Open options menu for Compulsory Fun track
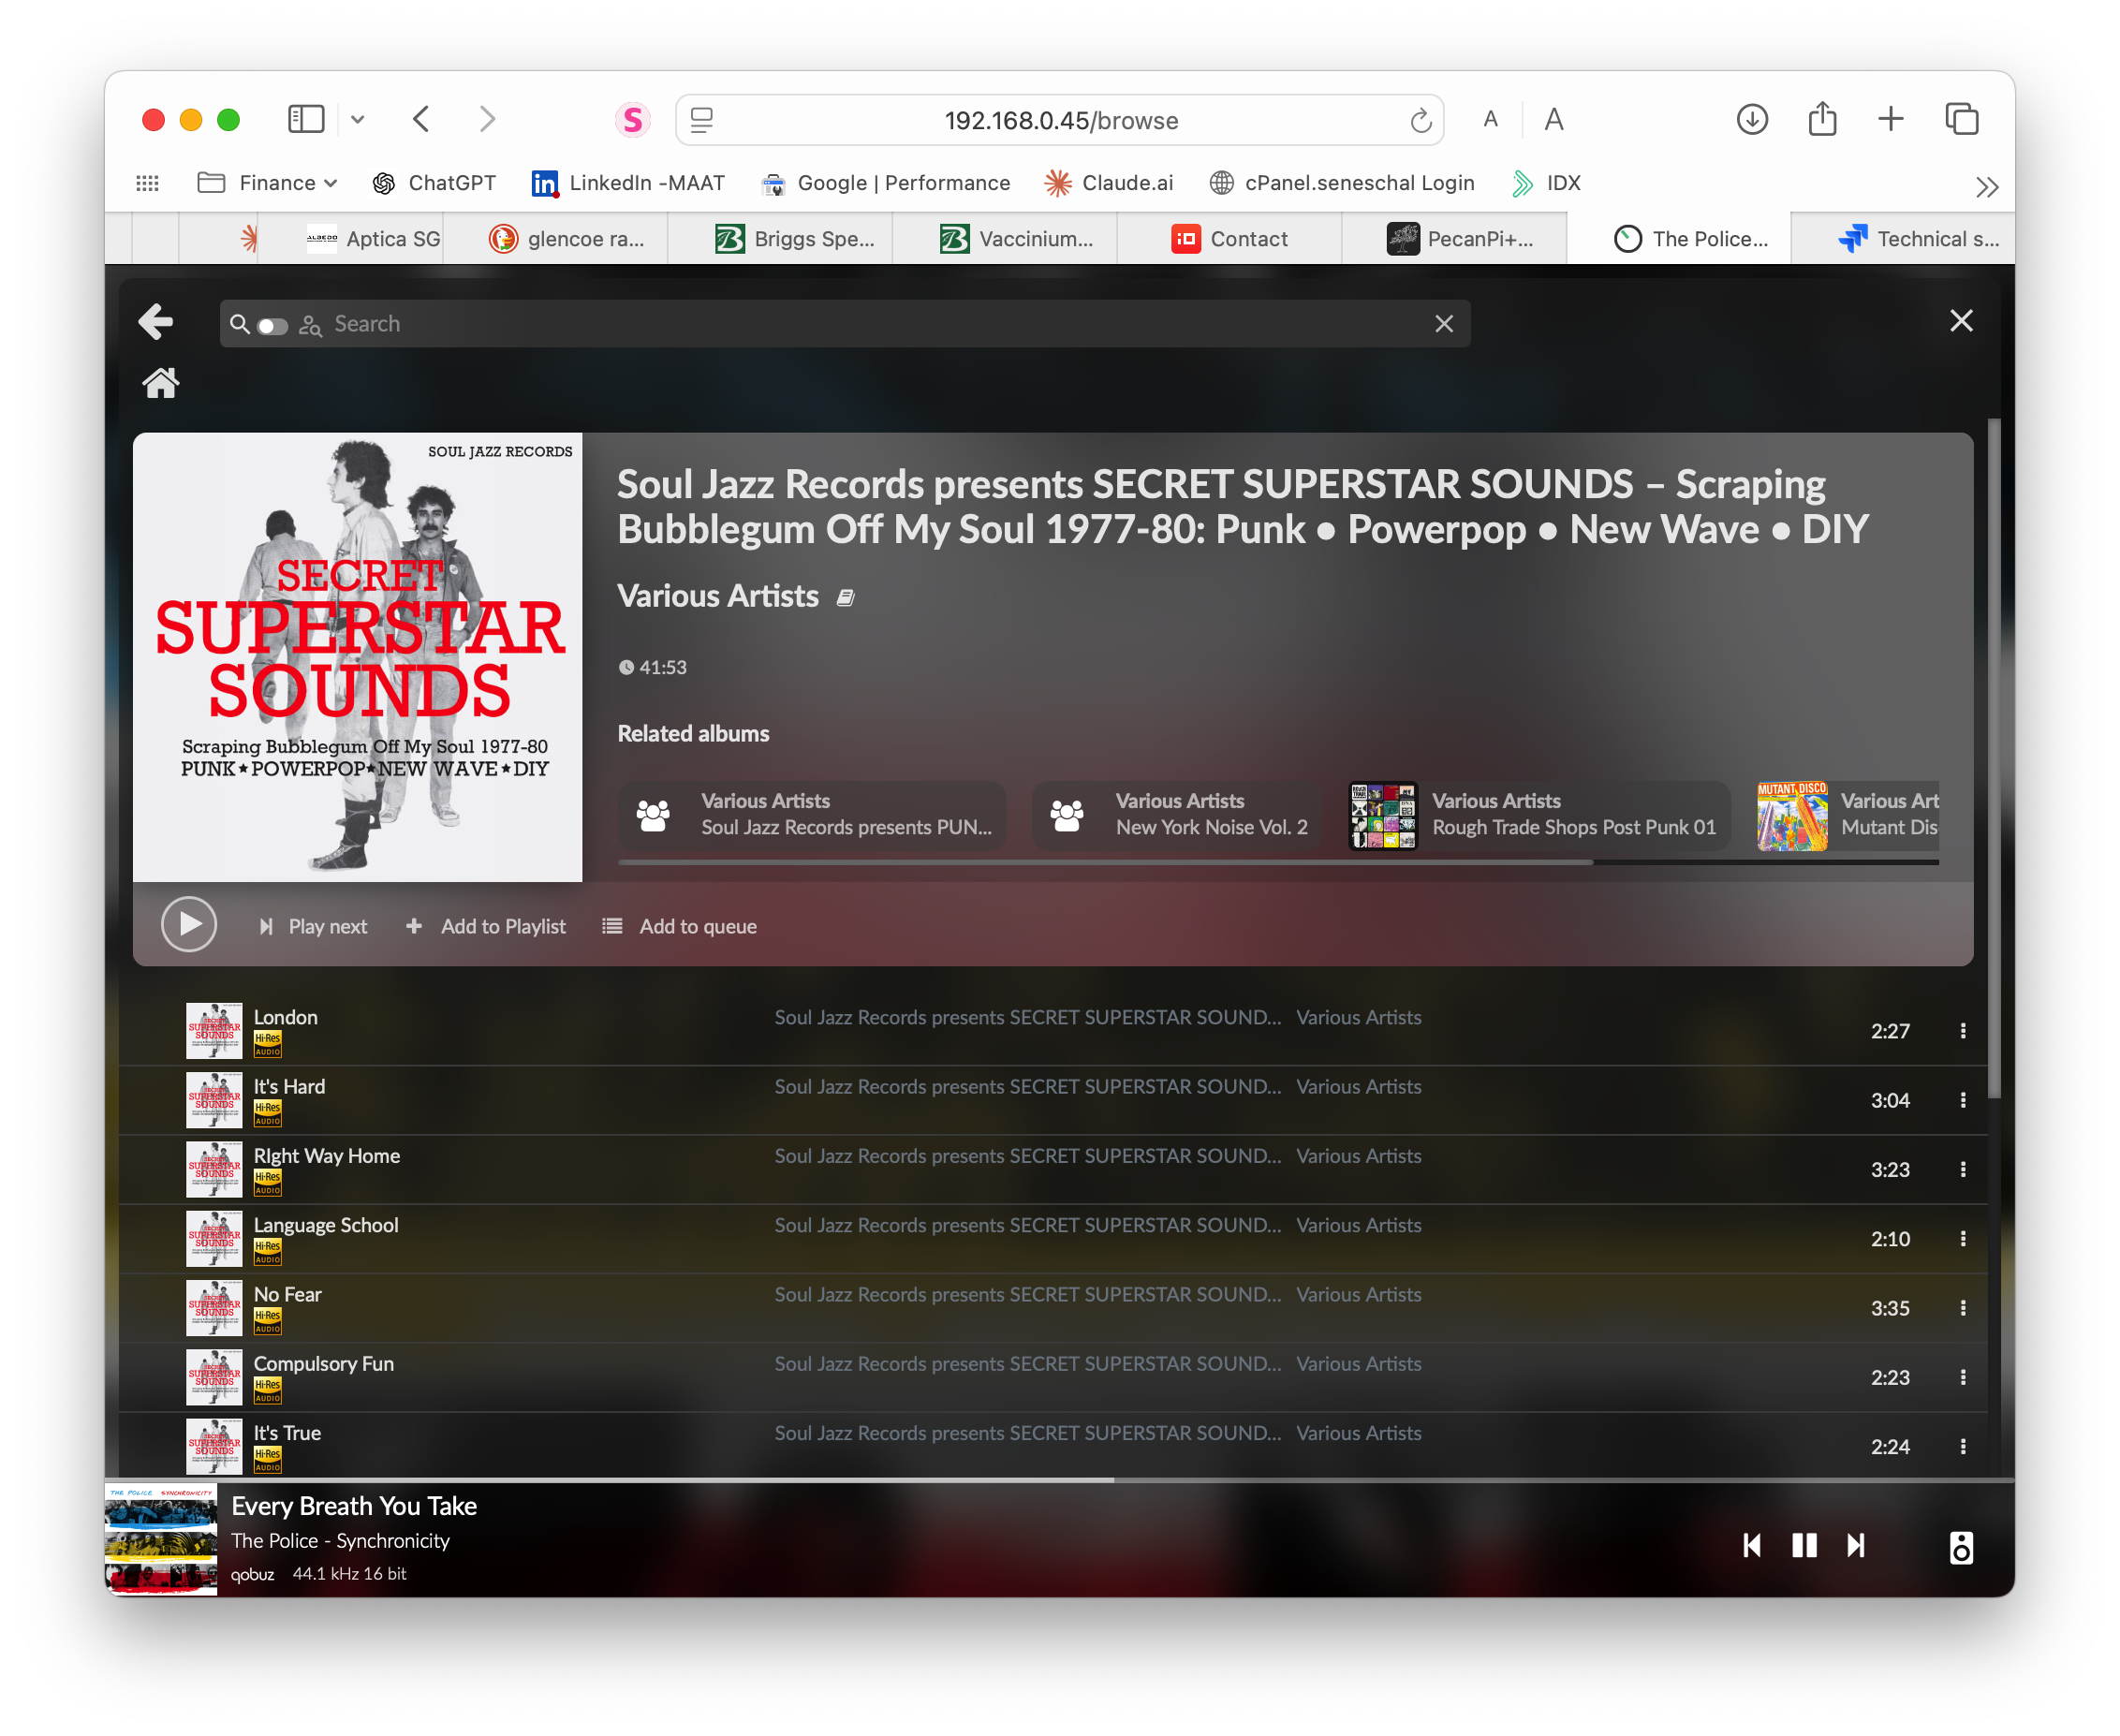This screenshot has height=1736, width=2120. [1963, 1377]
